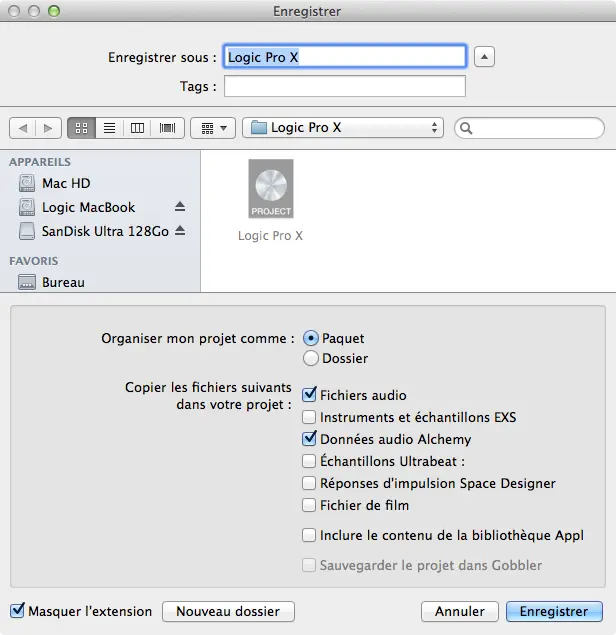Collapse the file browser with arrow button
616x635 pixels.
pyautogui.click(x=484, y=57)
